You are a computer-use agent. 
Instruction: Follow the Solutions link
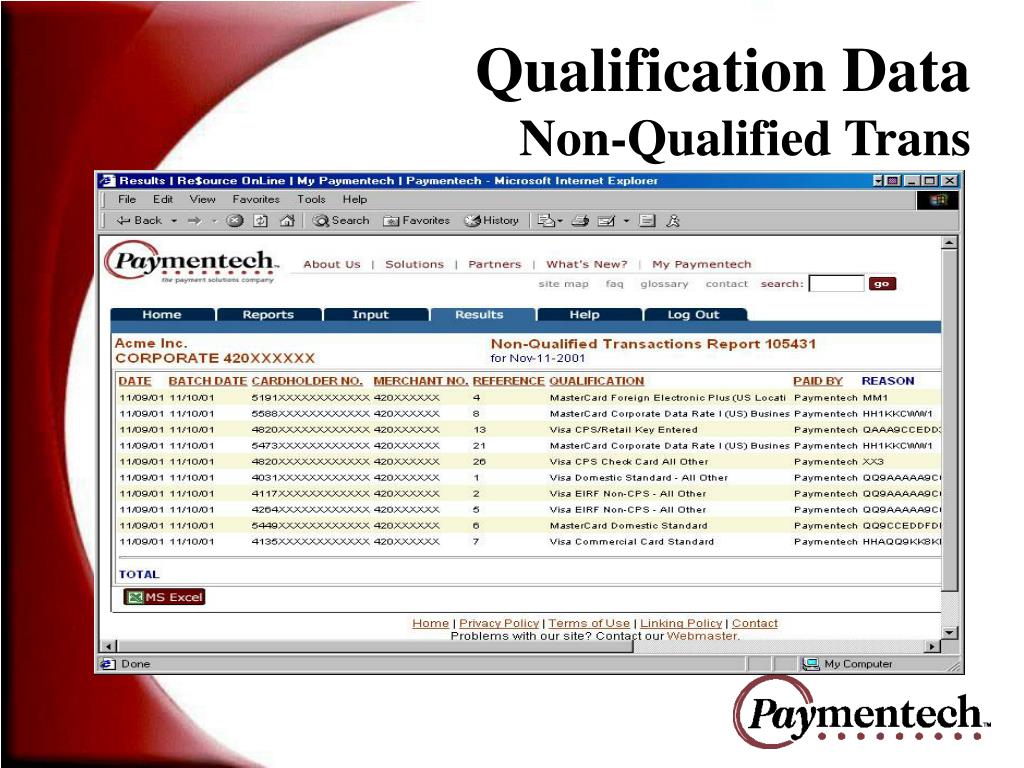coord(414,264)
